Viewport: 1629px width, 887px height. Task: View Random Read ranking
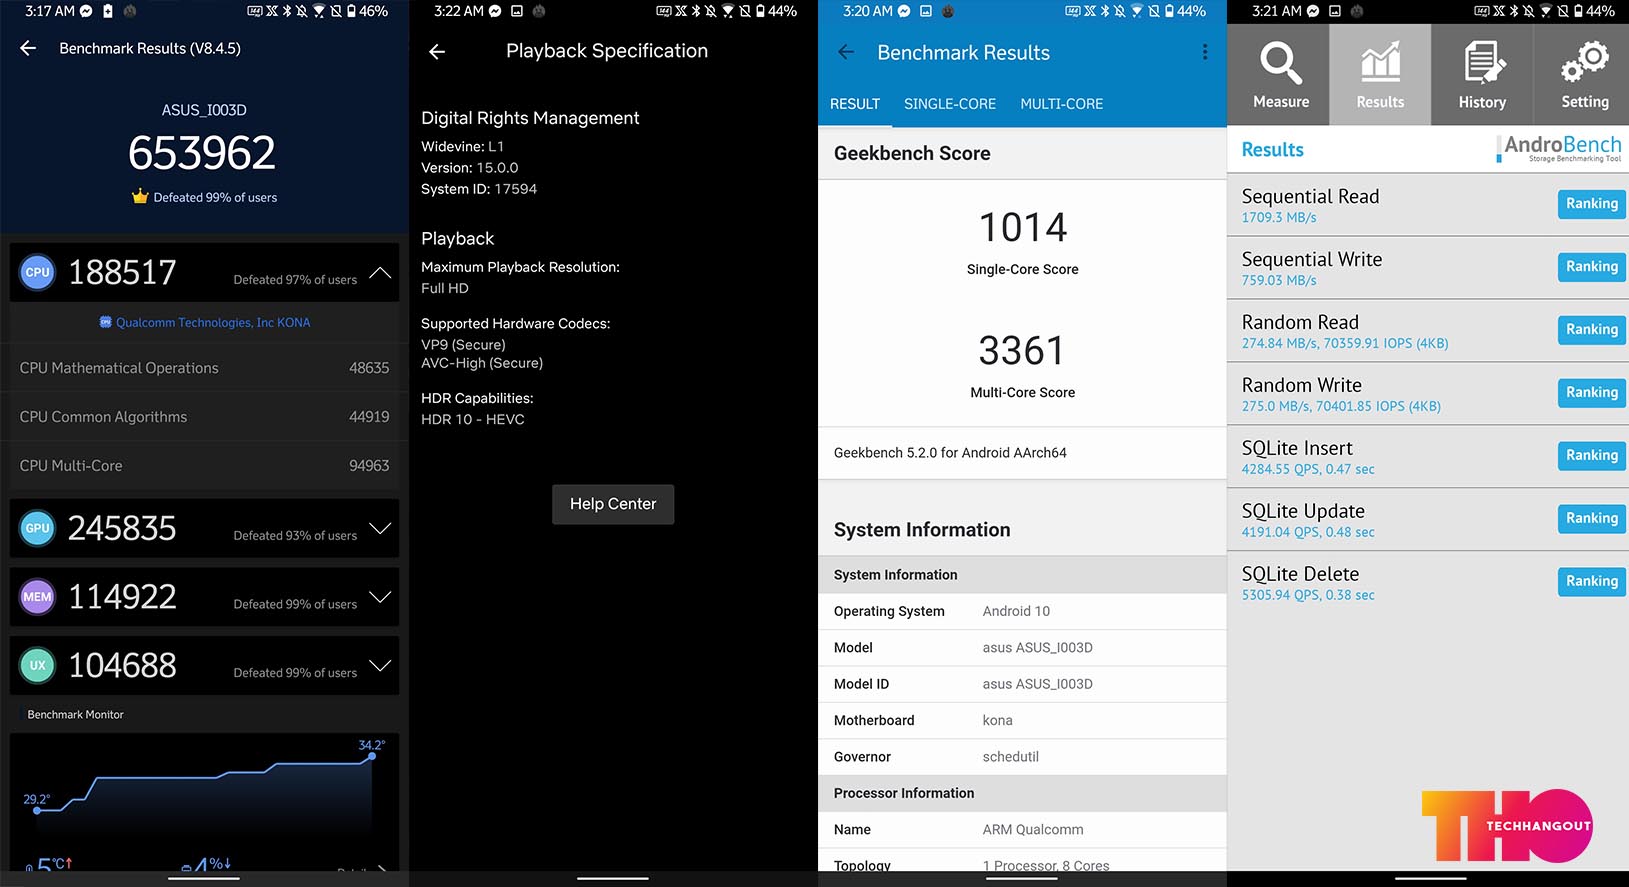click(1591, 330)
